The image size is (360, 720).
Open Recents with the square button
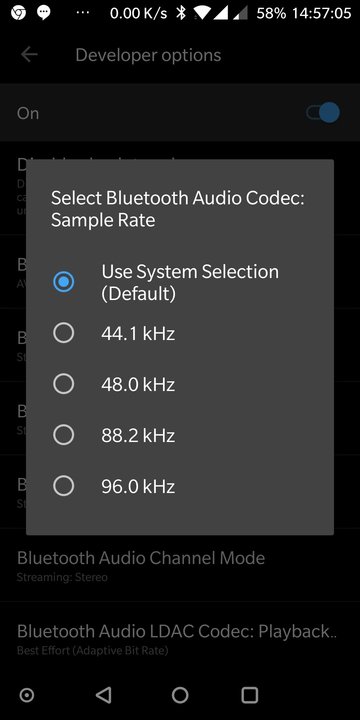pos(250,695)
